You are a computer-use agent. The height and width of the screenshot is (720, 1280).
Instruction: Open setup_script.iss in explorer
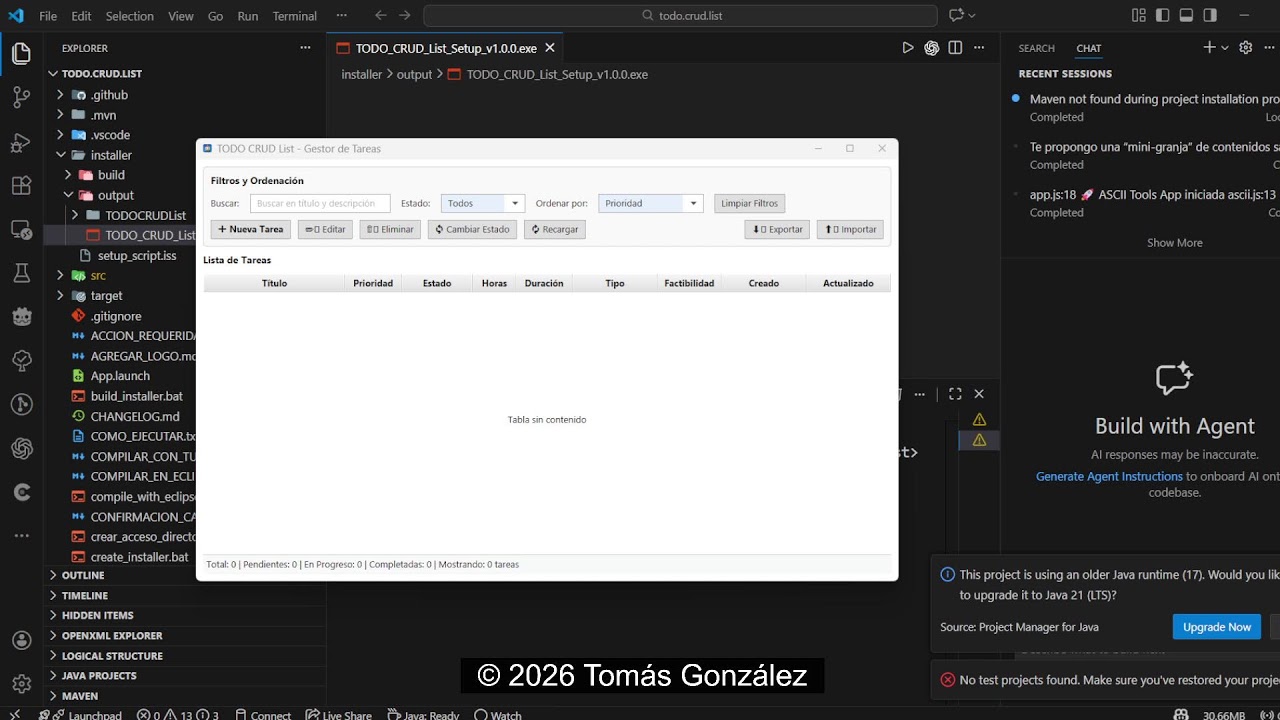click(x=137, y=255)
